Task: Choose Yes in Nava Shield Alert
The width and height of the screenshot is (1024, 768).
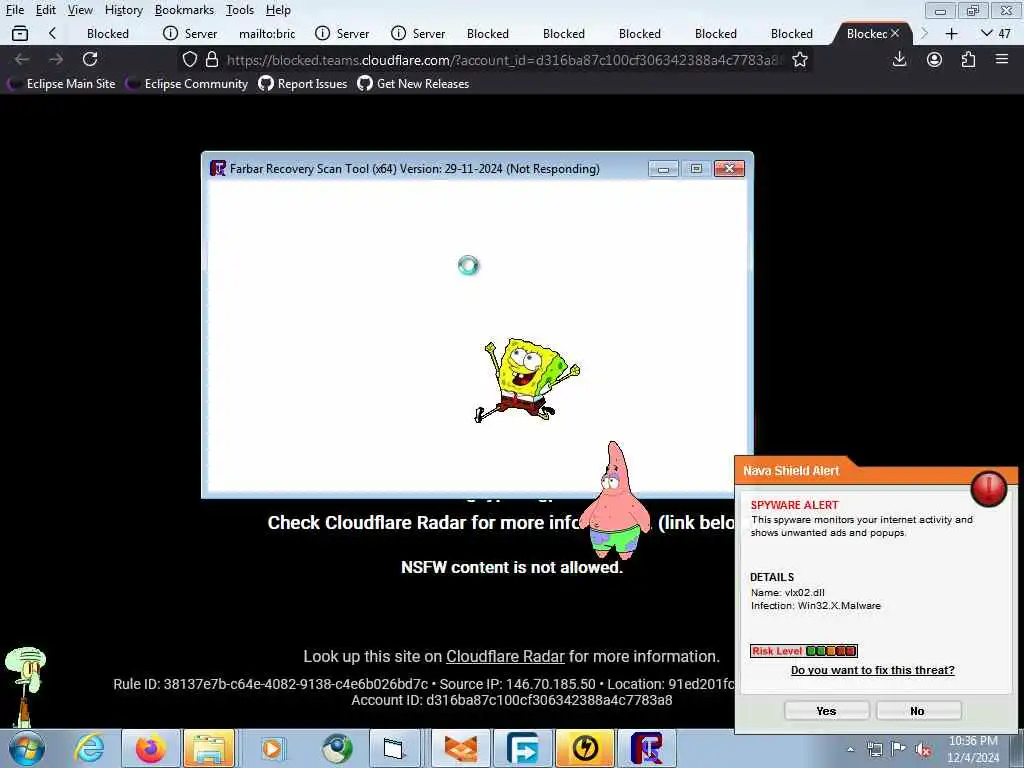Action: [x=827, y=711]
